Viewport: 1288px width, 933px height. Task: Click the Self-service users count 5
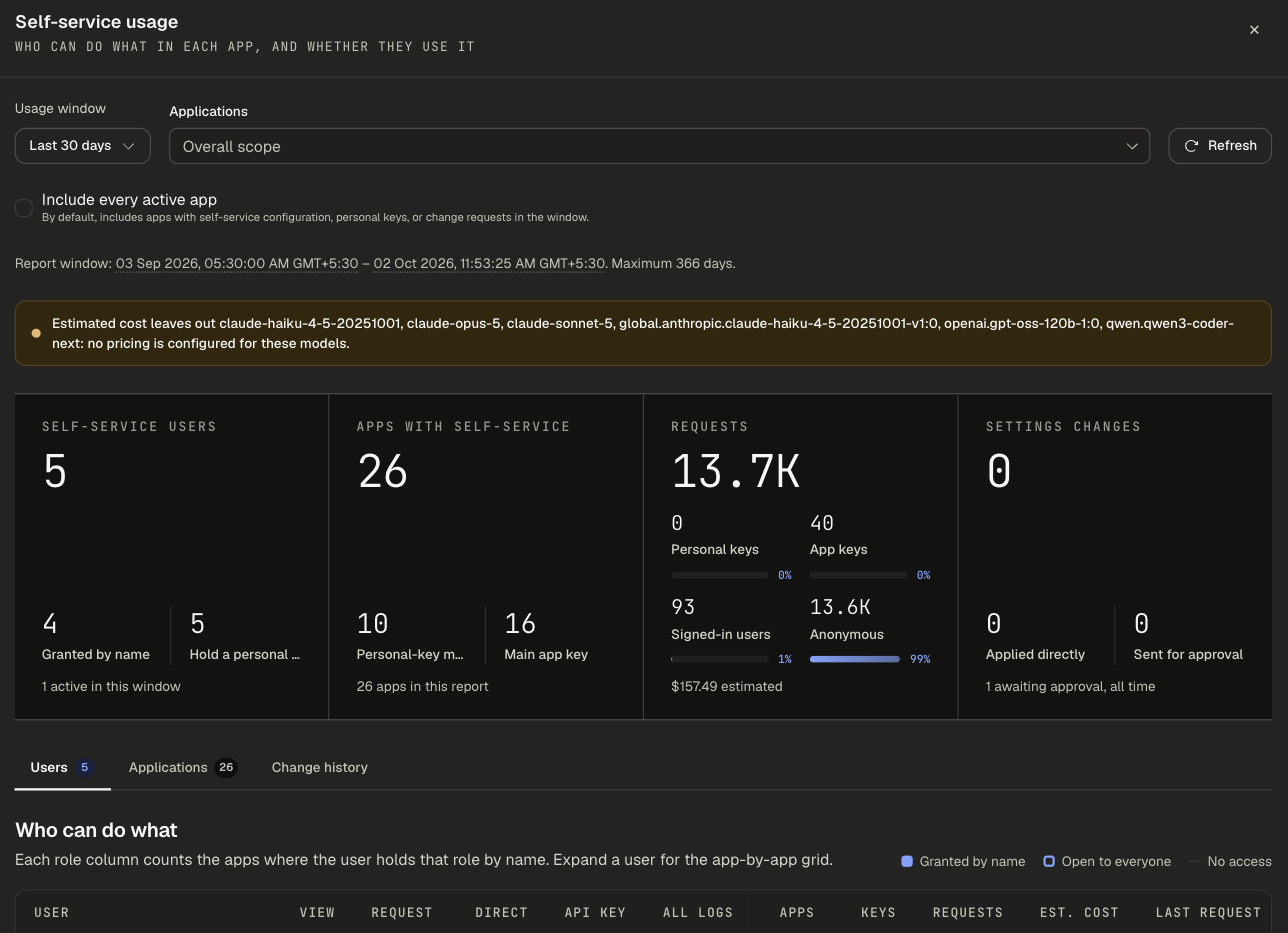point(55,471)
